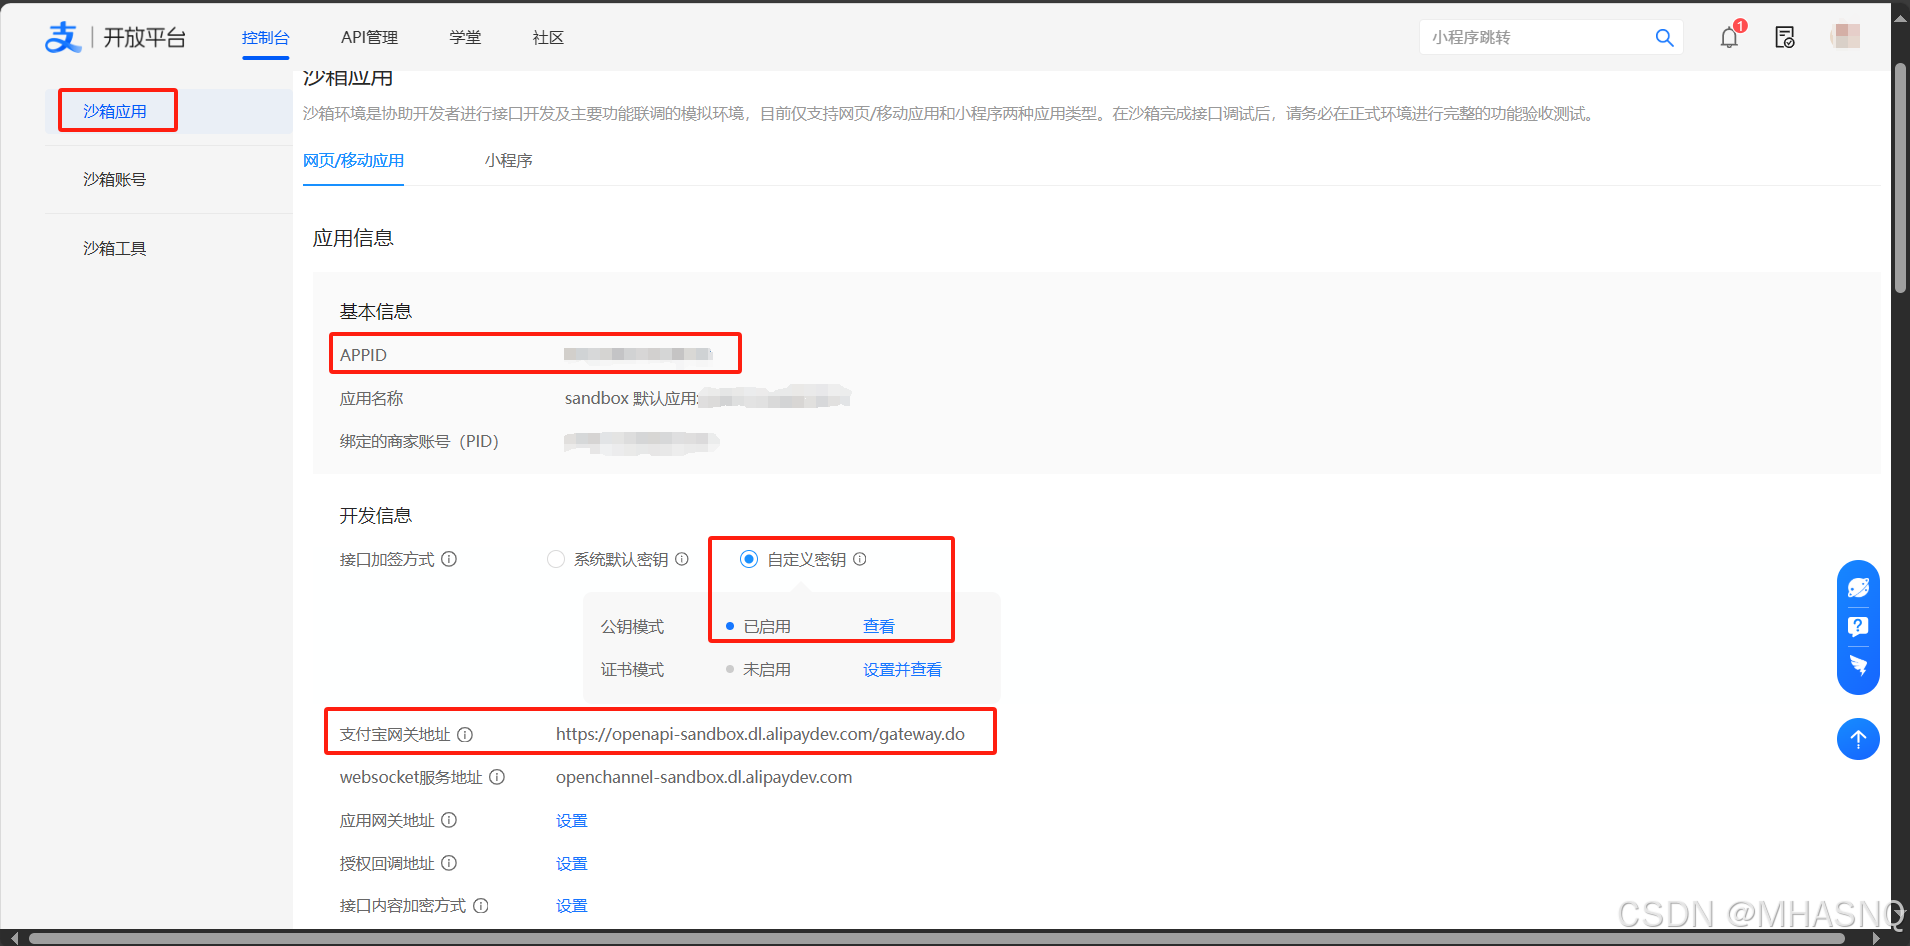Click the horizontal scrollbar at bottom

pyautogui.click(x=936, y=938)
